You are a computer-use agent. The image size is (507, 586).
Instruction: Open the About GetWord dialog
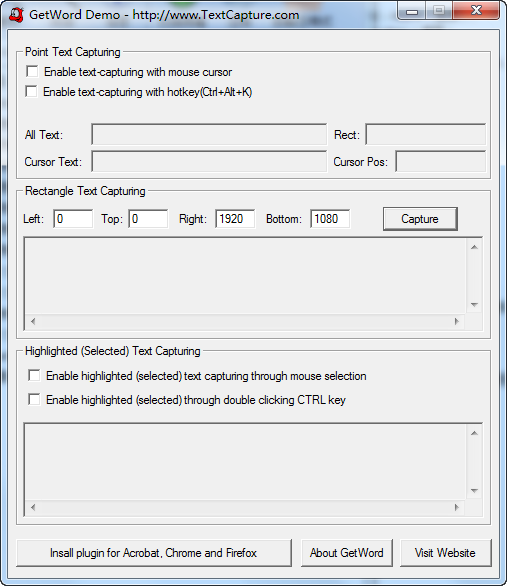click(346, 553)
